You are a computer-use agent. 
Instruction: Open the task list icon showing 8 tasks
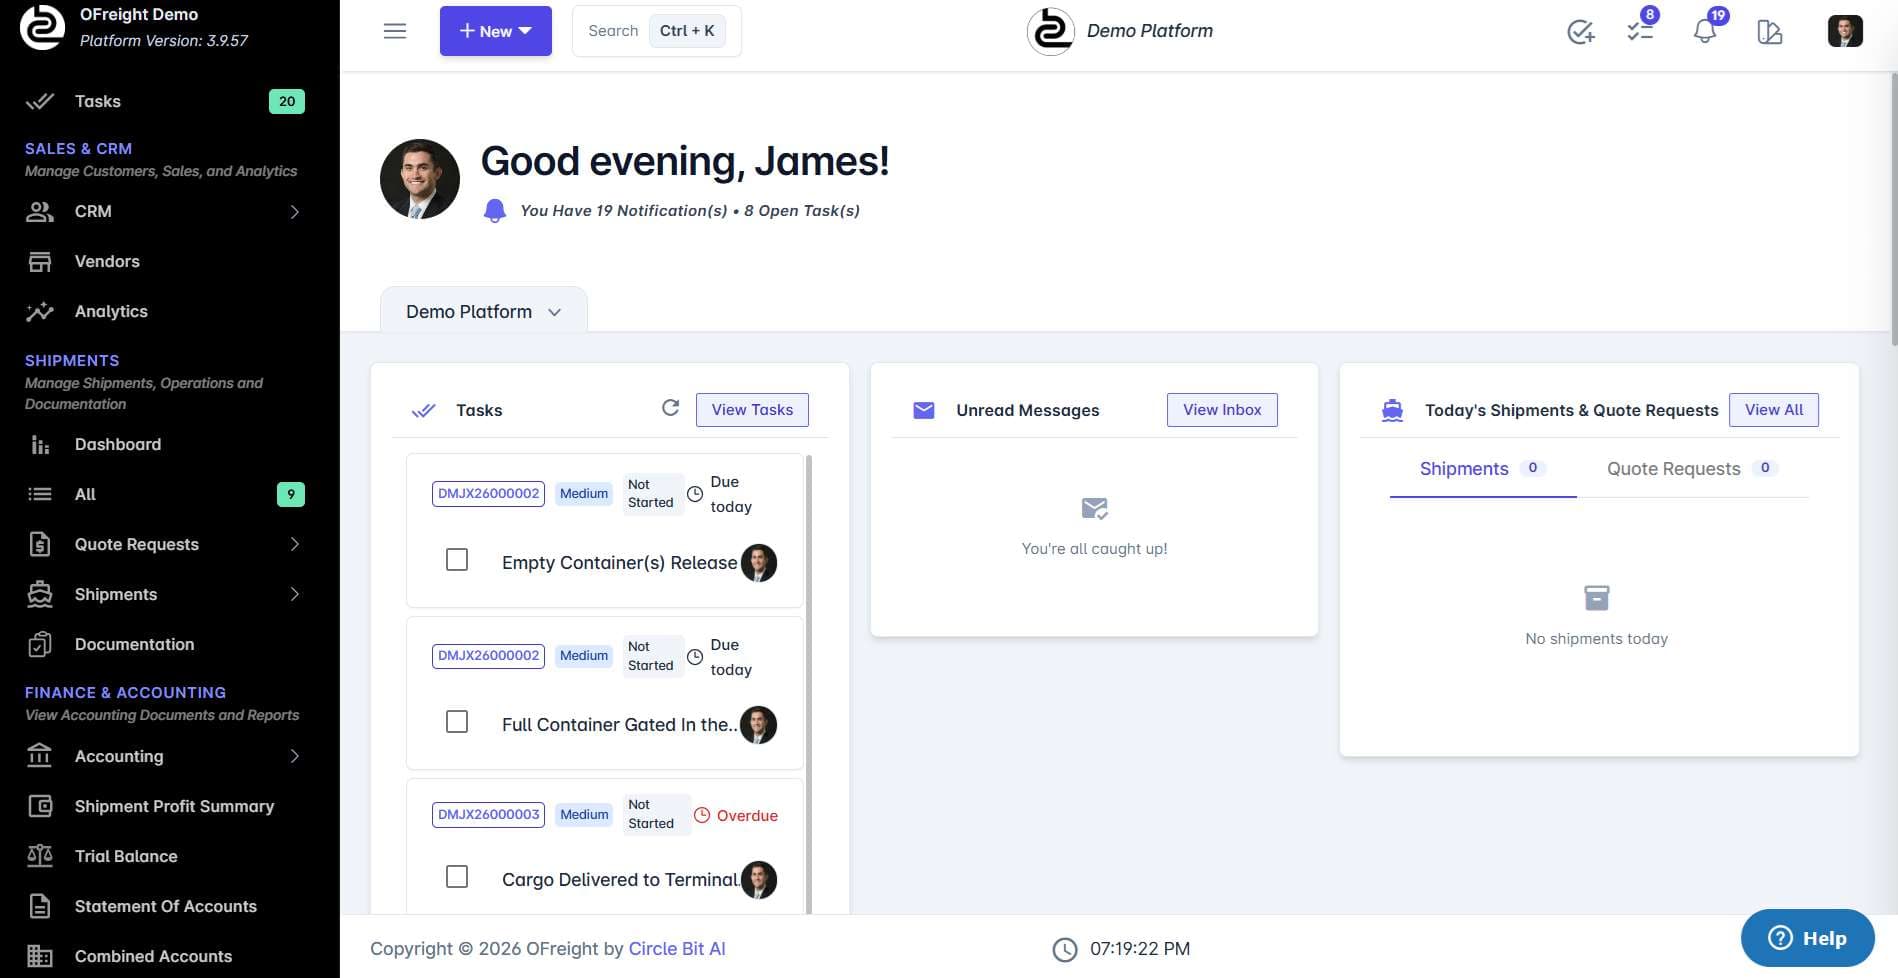1640,31
